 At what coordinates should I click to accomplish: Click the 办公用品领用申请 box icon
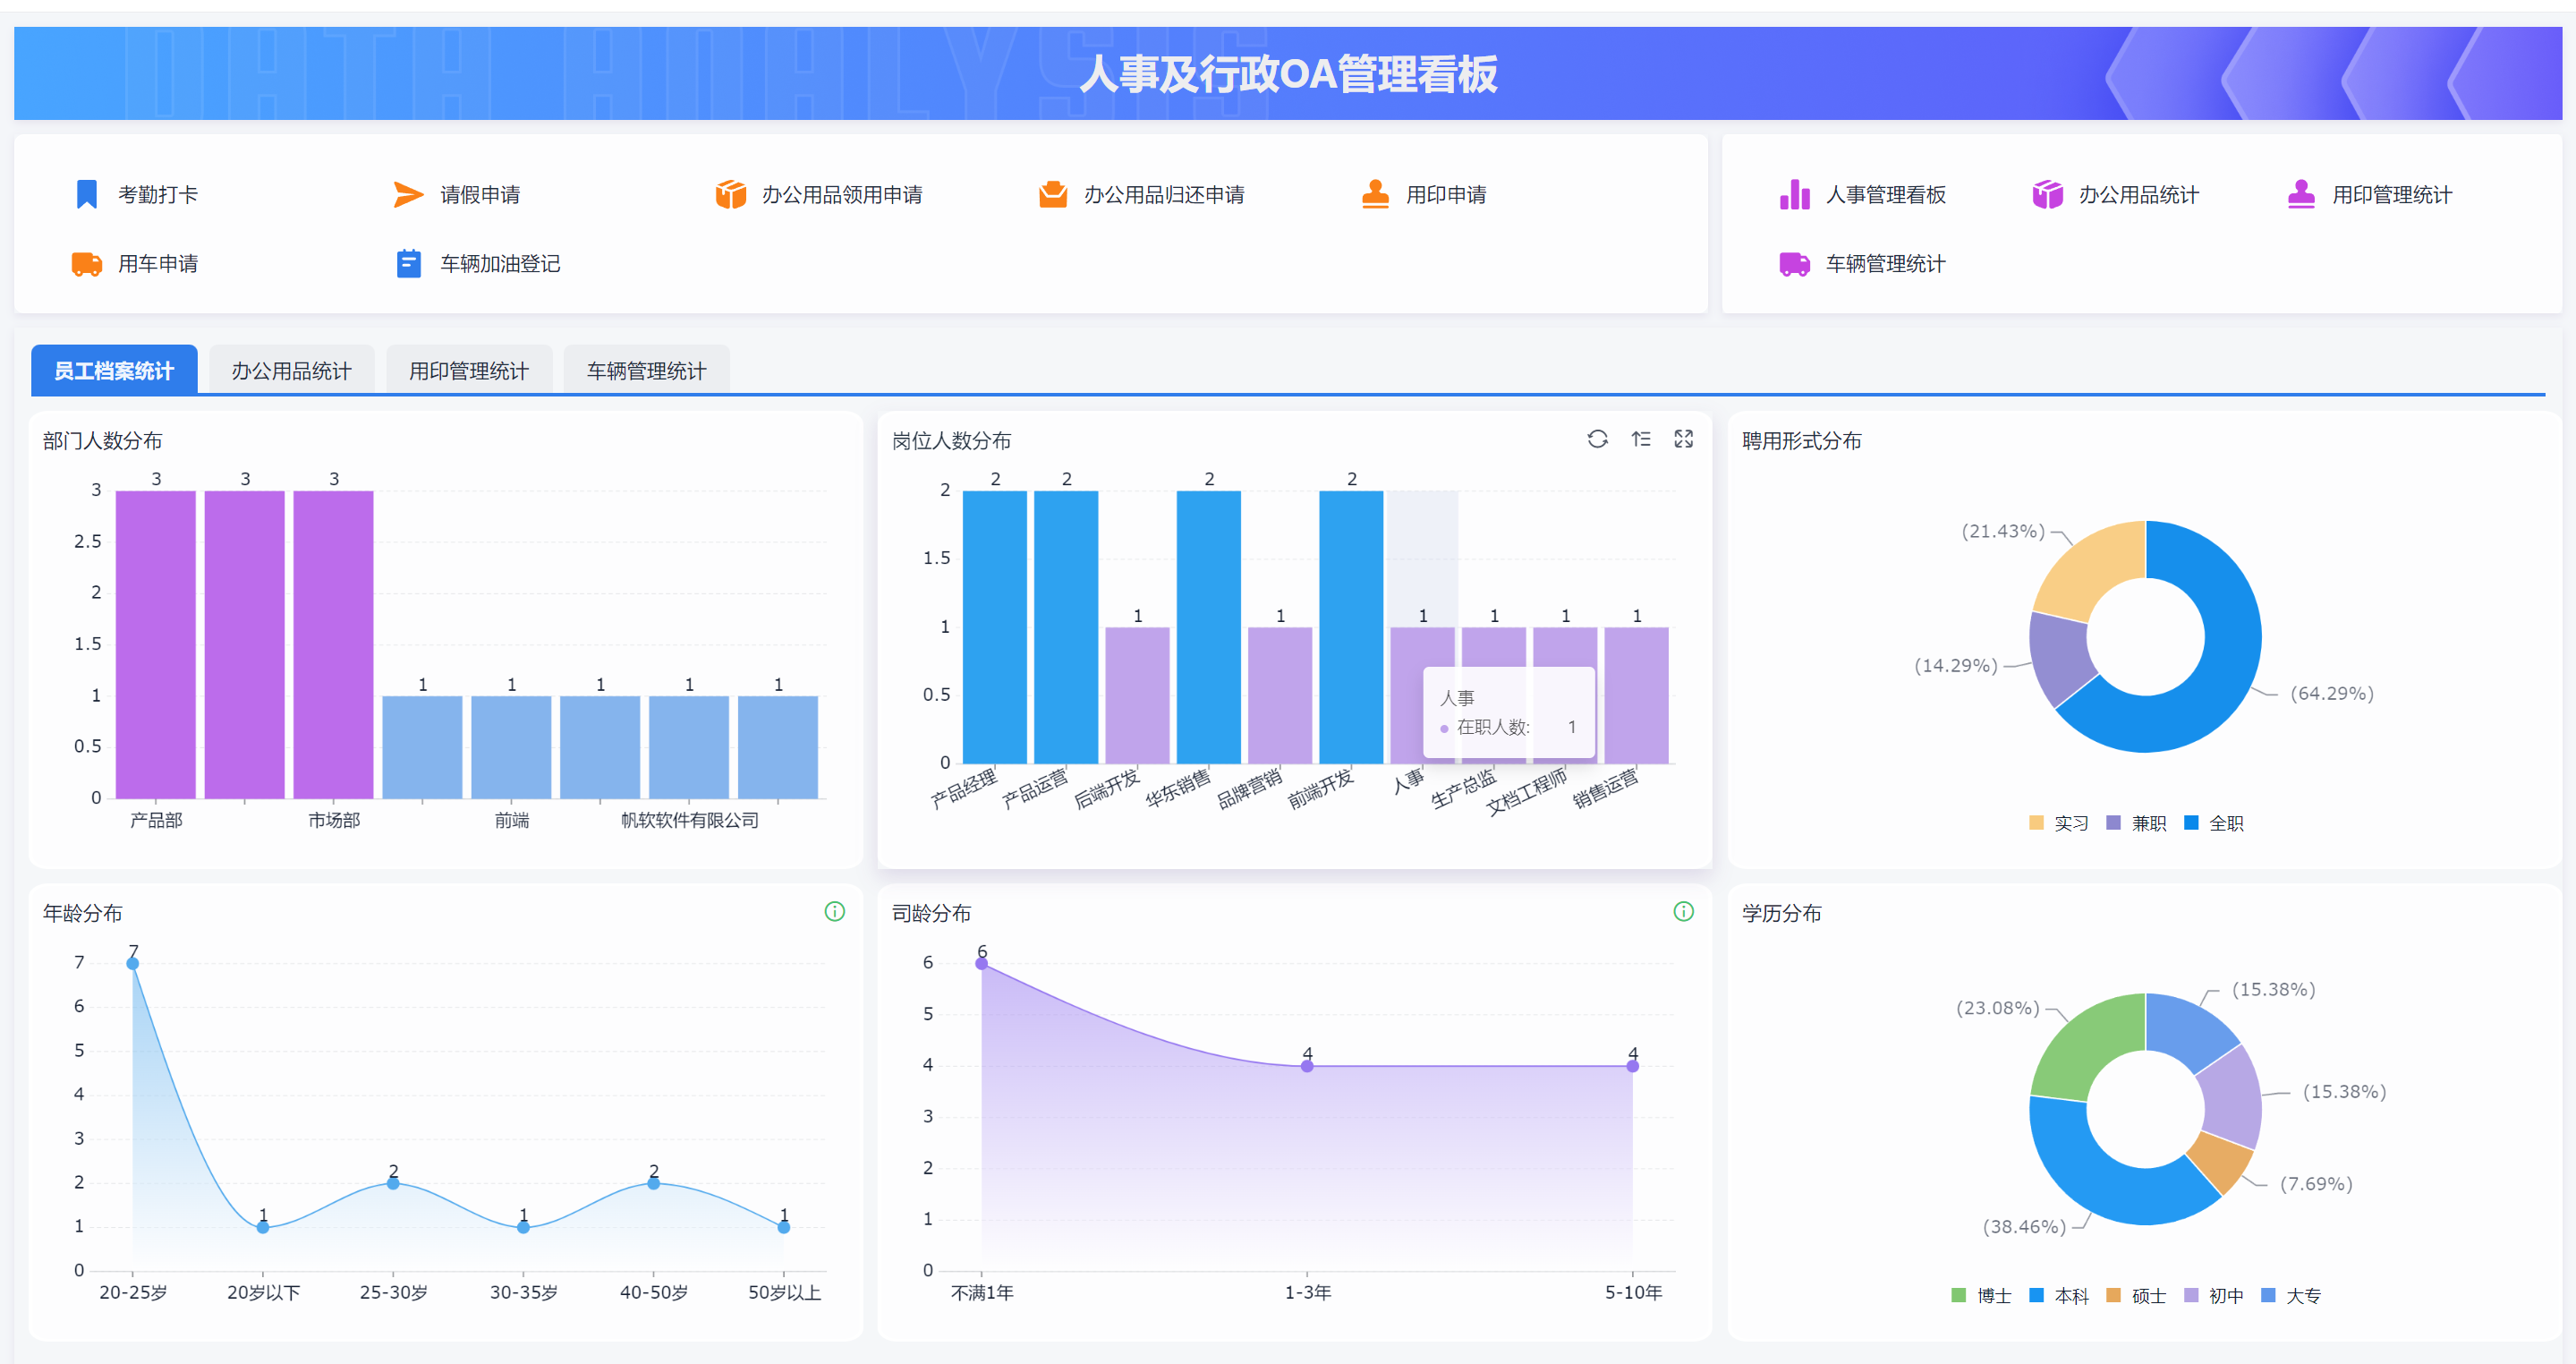pos(731,194)
